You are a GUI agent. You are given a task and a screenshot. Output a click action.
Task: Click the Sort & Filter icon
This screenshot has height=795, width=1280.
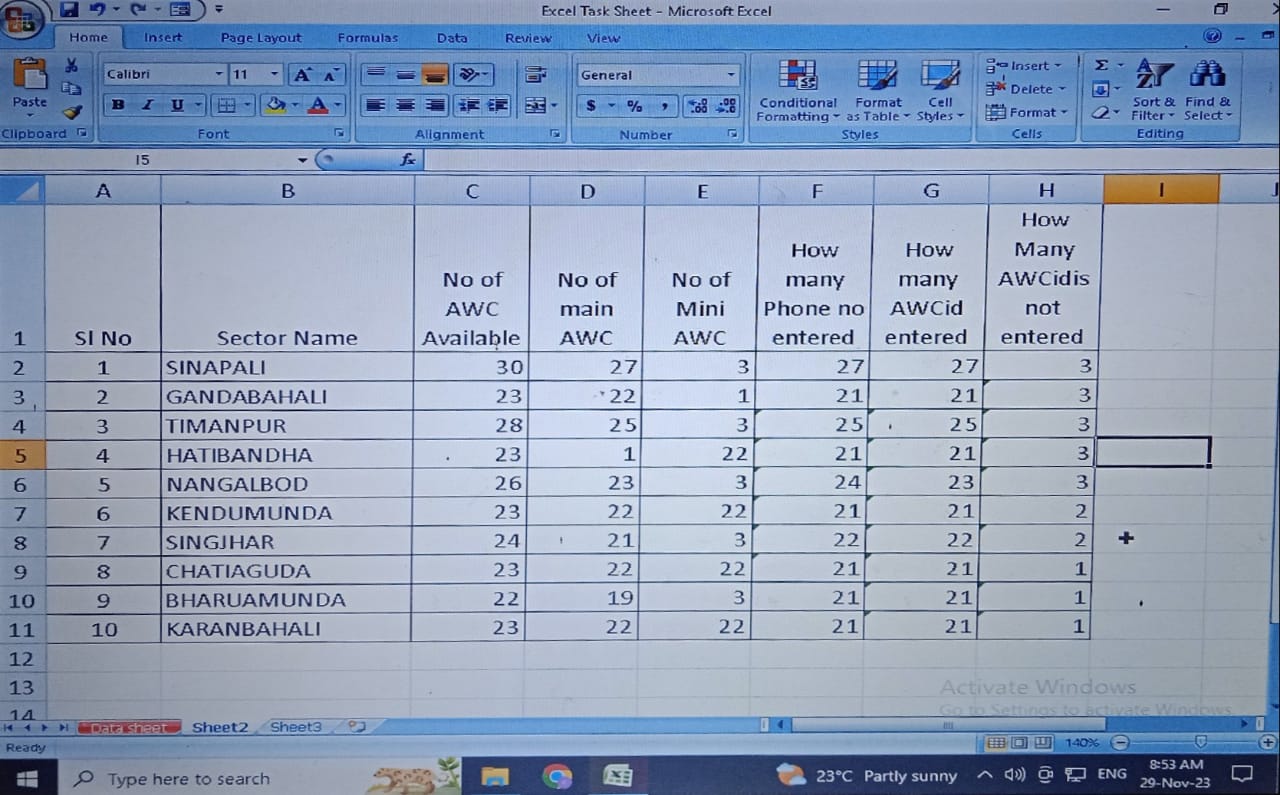coord(1153,90)
